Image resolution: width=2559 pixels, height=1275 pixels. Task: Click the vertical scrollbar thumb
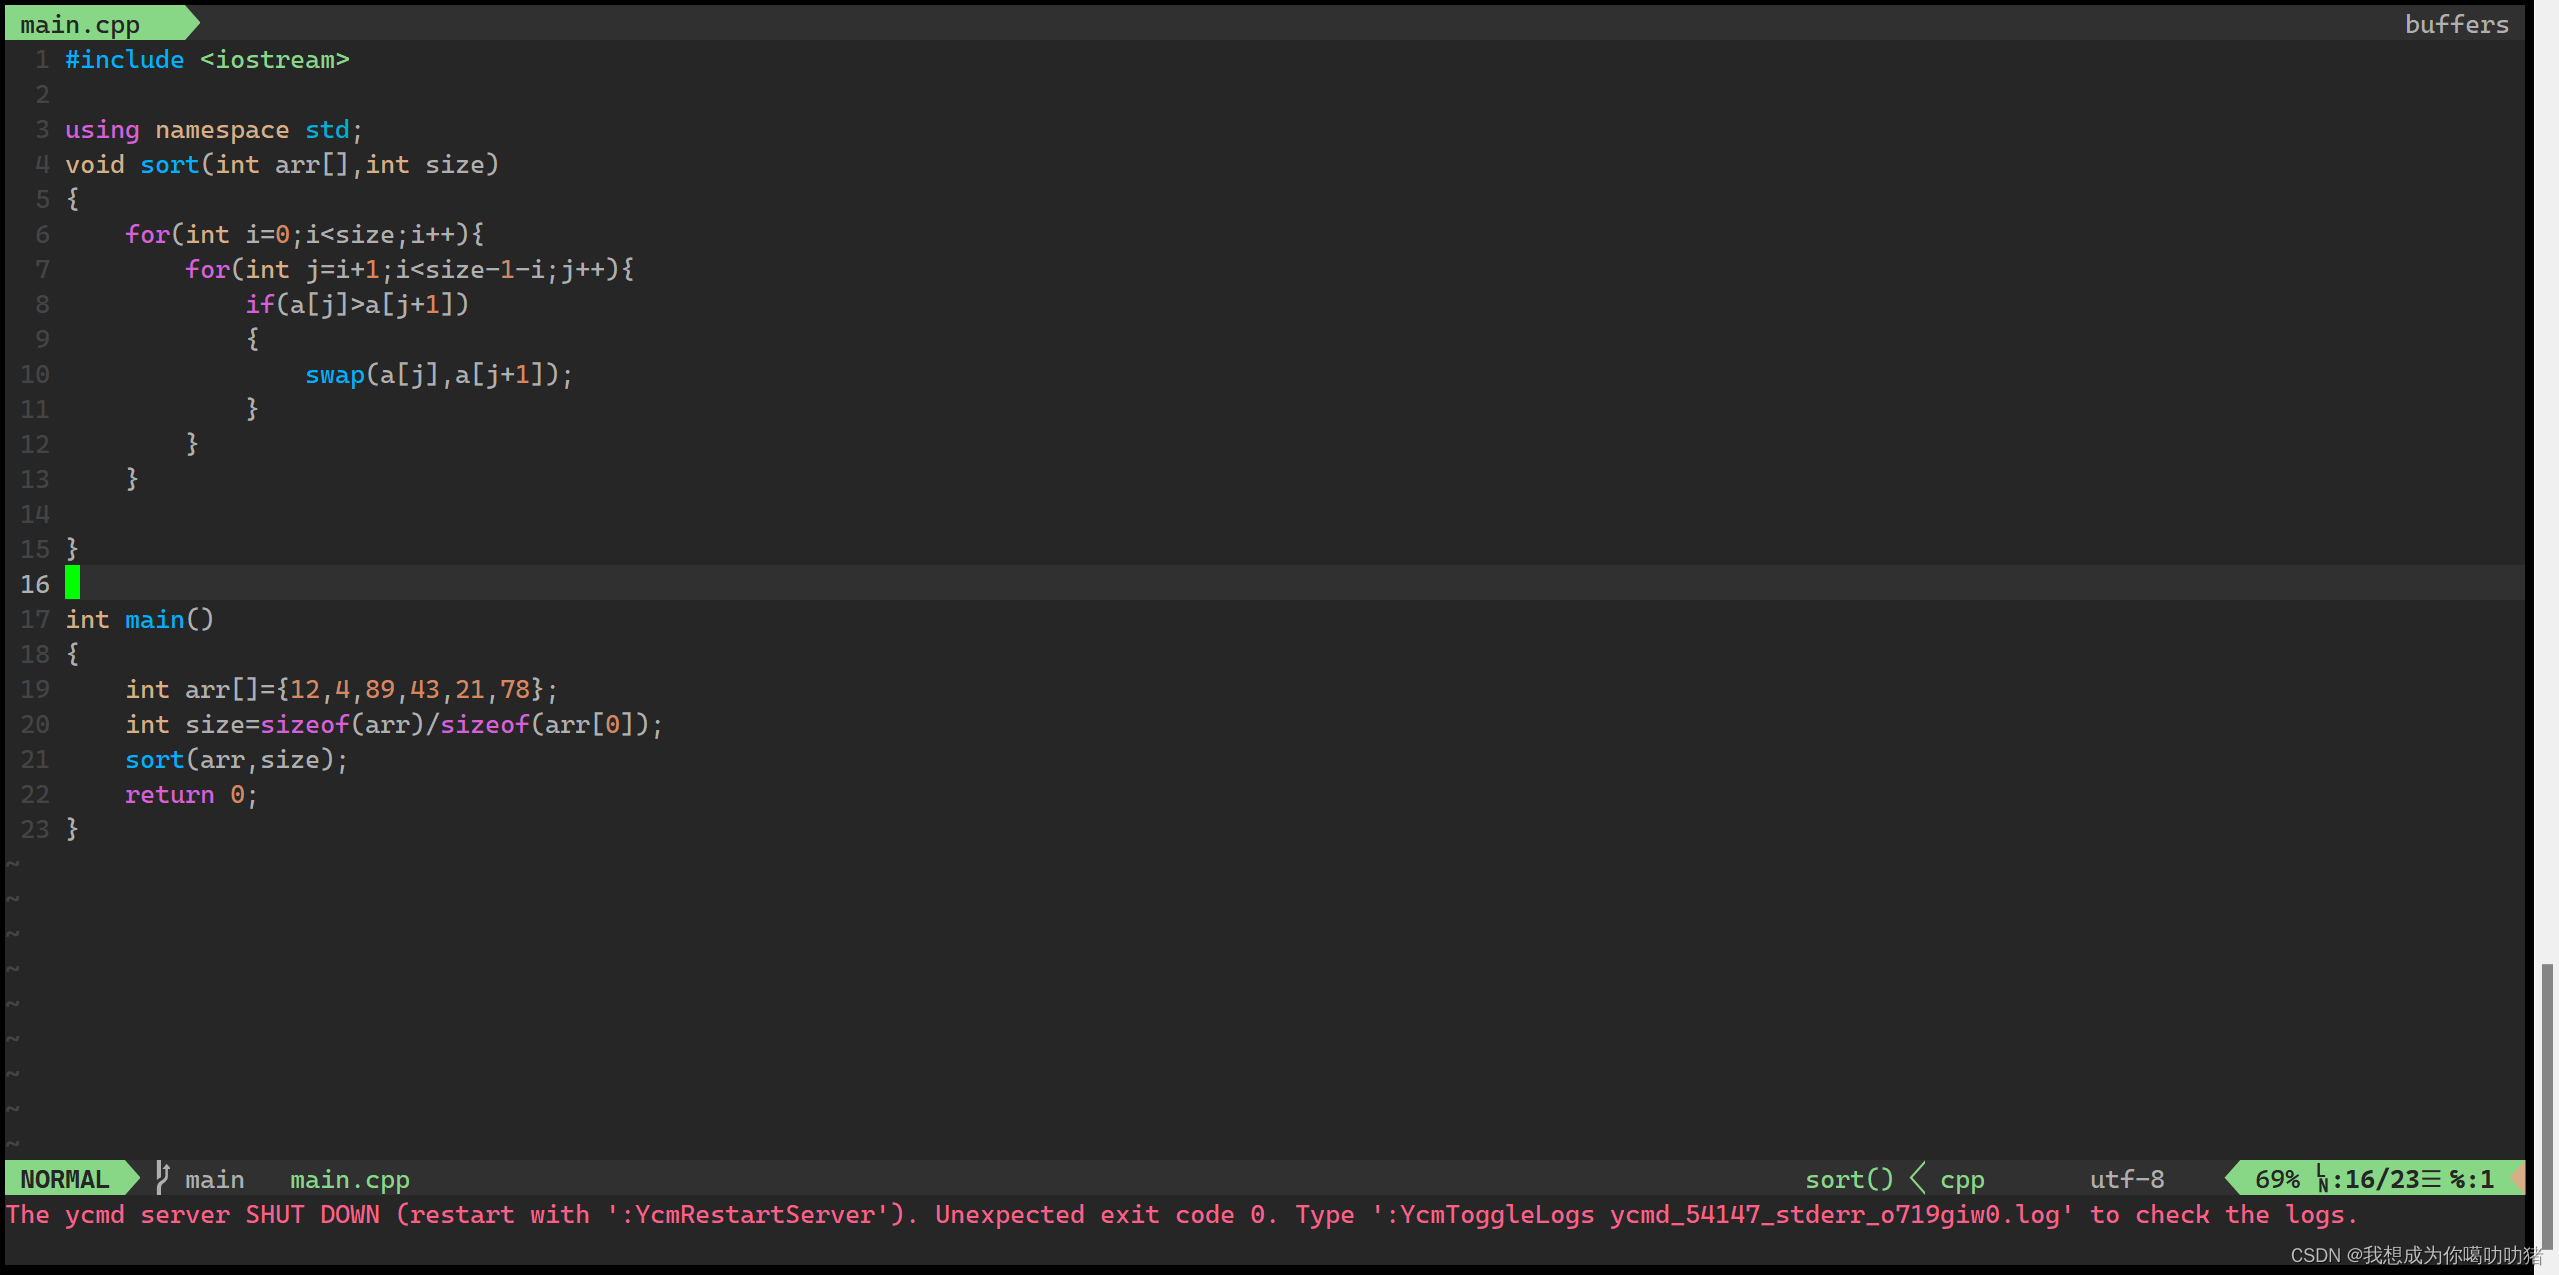[x=2547, y=1105]
